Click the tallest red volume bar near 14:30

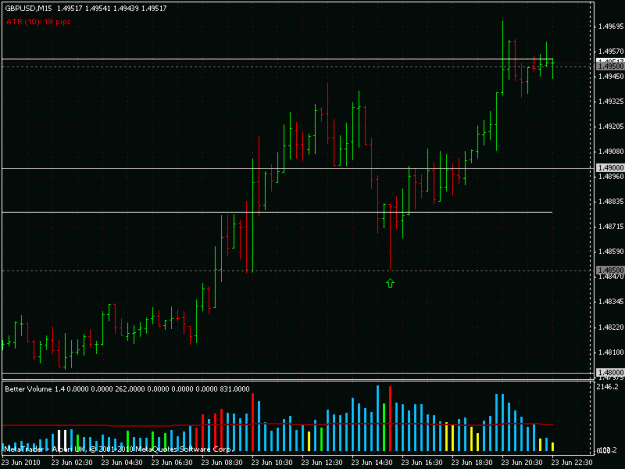[x=390, y=418]
